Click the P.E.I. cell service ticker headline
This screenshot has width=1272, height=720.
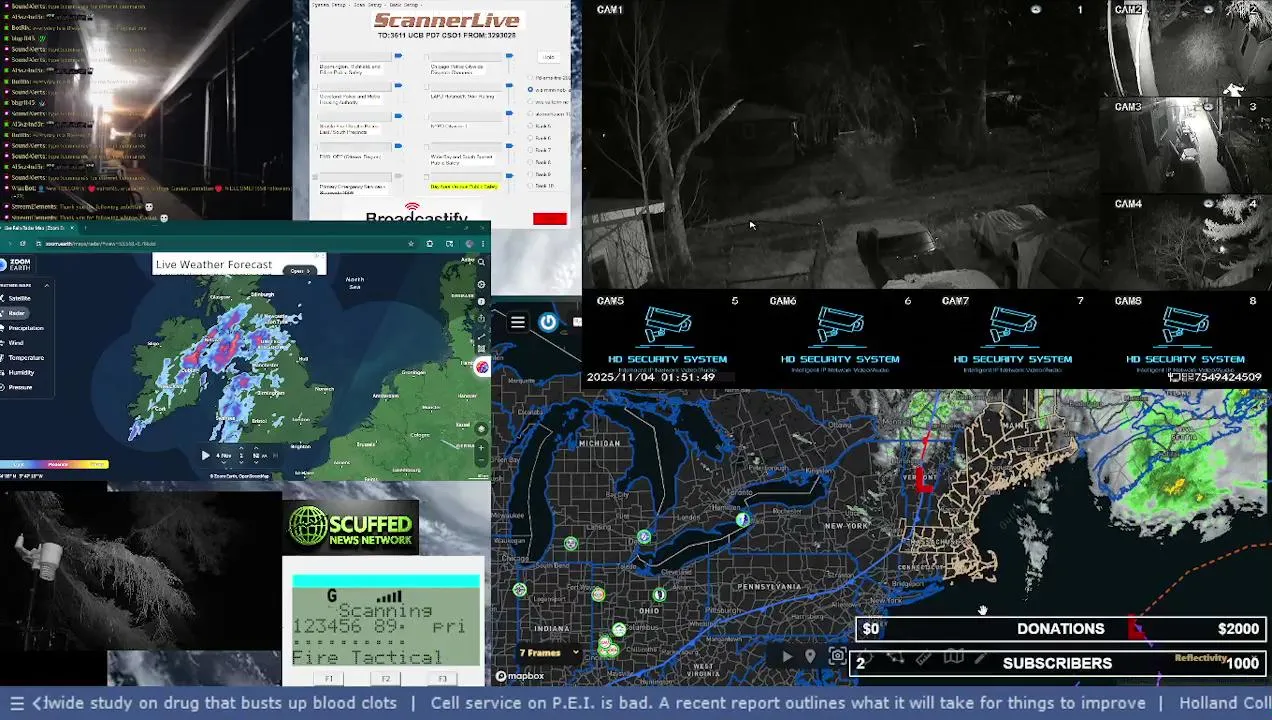click(788, 703)
